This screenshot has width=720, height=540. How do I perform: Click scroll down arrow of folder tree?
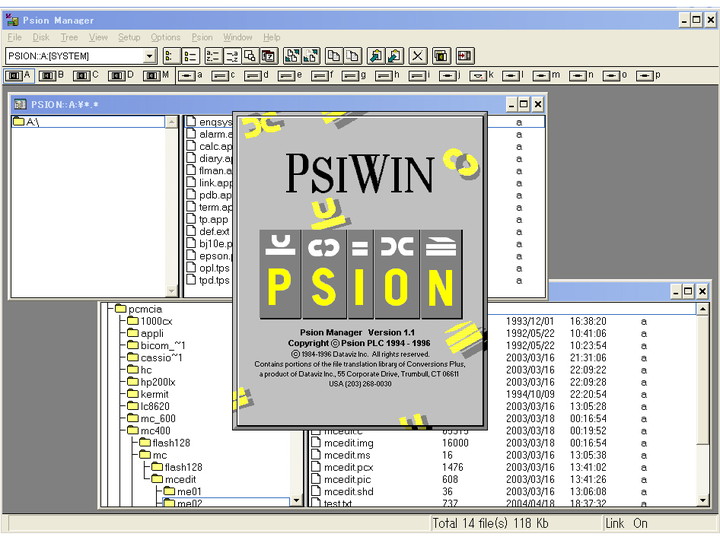click(297, 501)
